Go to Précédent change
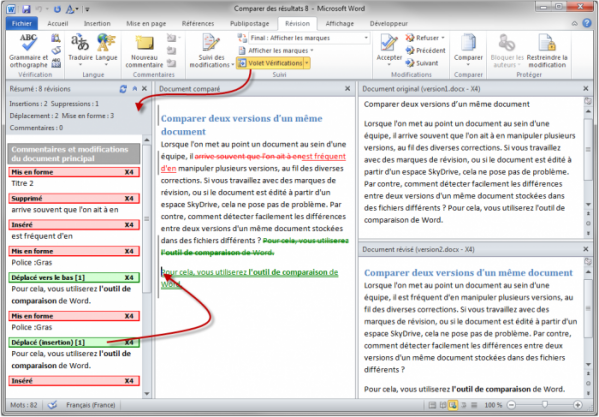The height and width of the screenshot is (417, 599). coord(426,50)
